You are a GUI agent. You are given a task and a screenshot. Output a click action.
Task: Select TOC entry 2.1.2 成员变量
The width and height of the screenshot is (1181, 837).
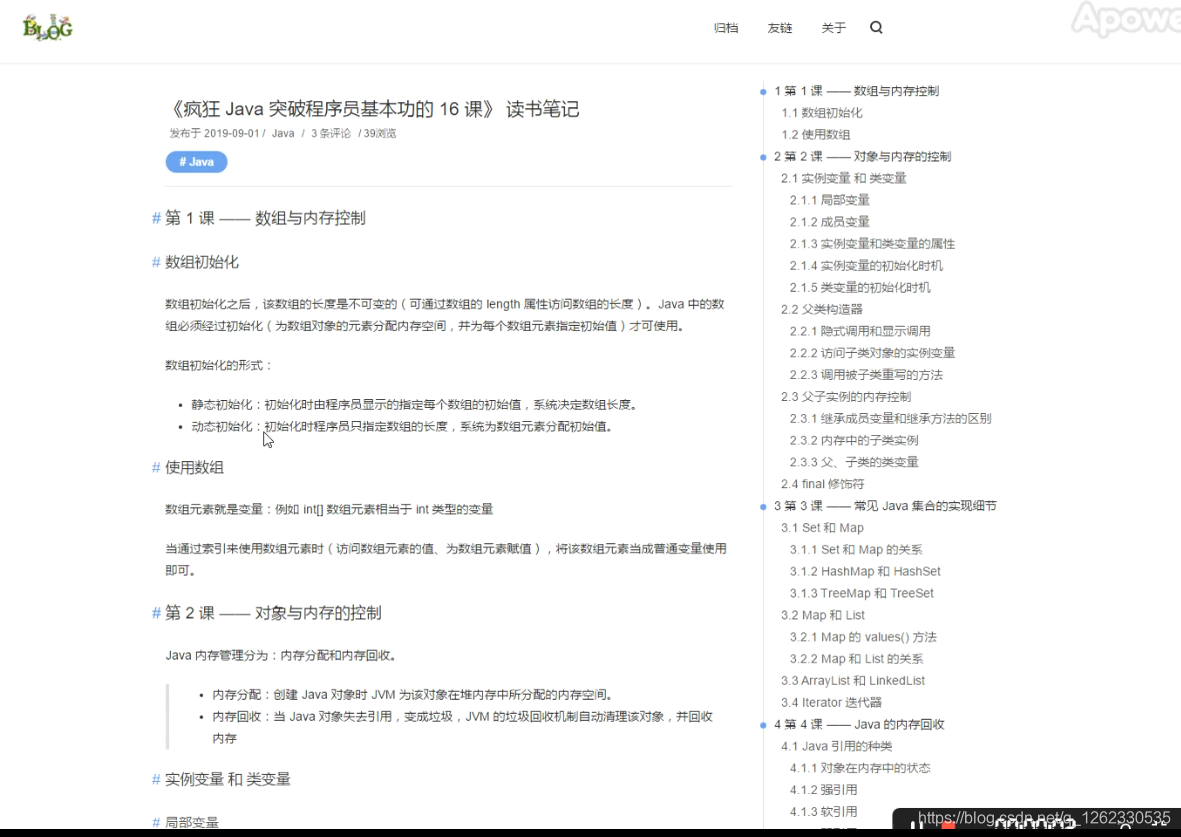[830, 222]
